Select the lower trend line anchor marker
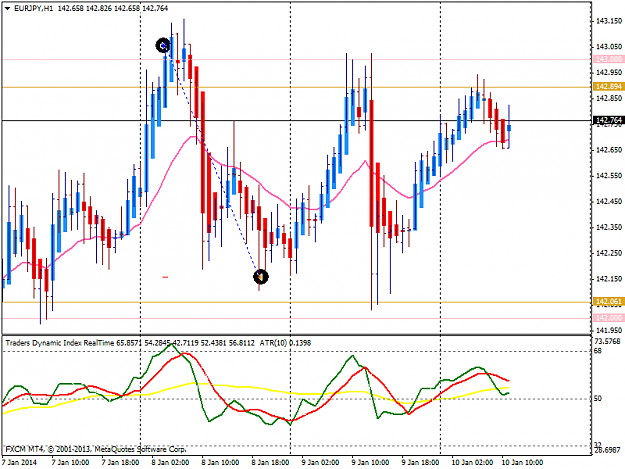The image size is (625, 469). (261, 277)
